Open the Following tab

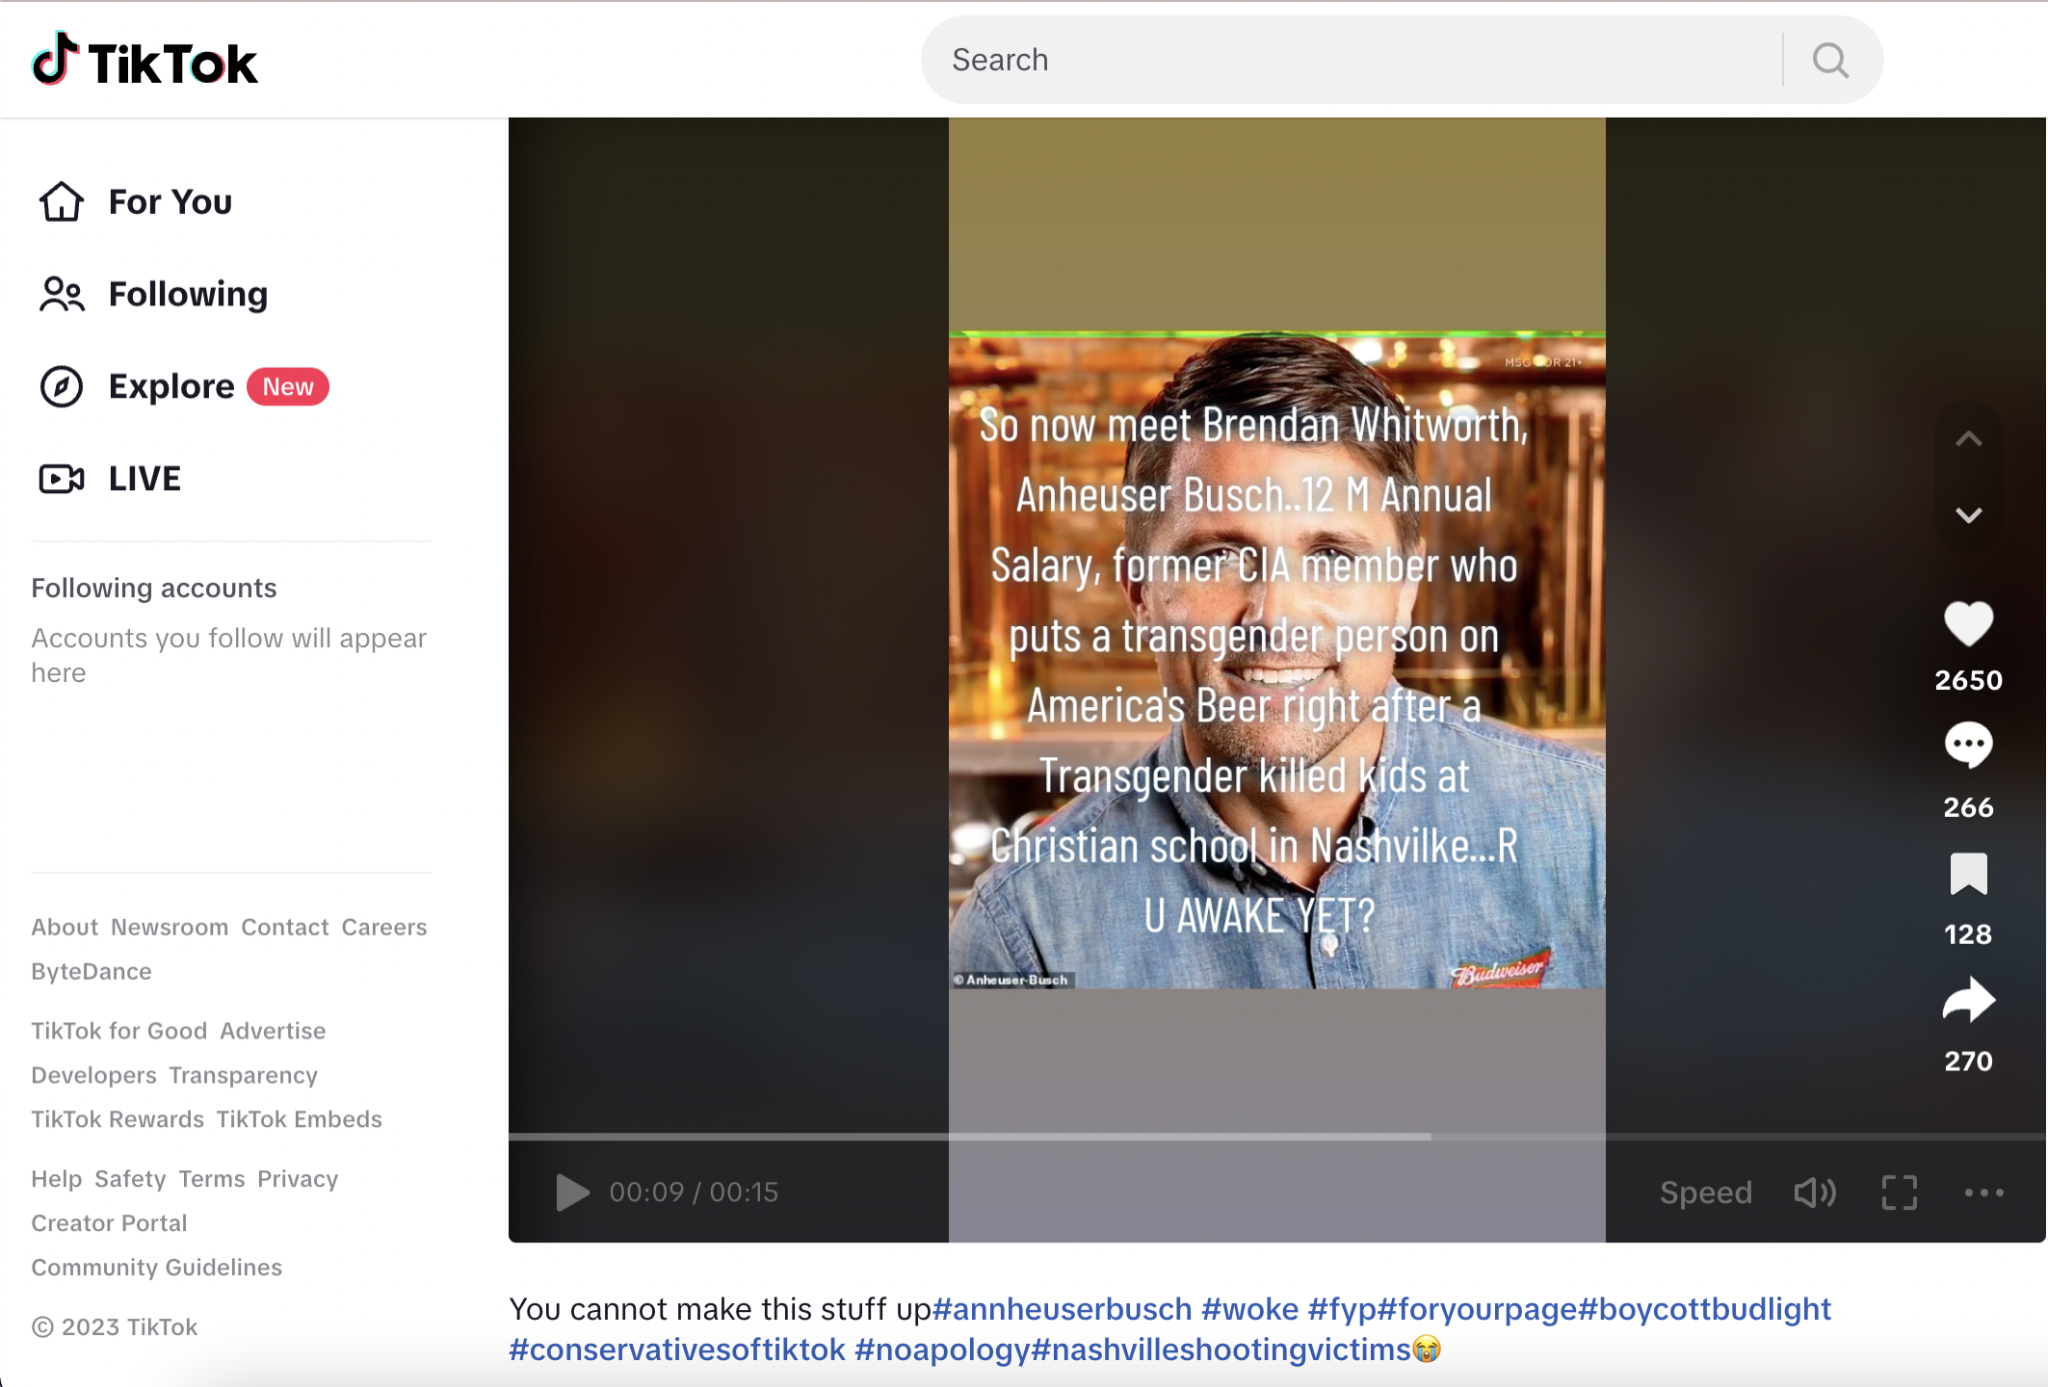tap(188, 293)
